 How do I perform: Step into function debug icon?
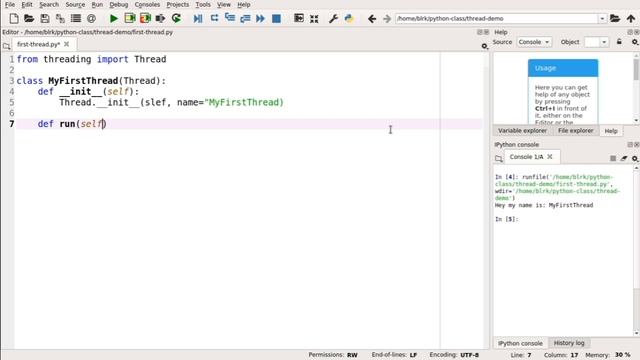pyautogui.click(x=230, y=18)
